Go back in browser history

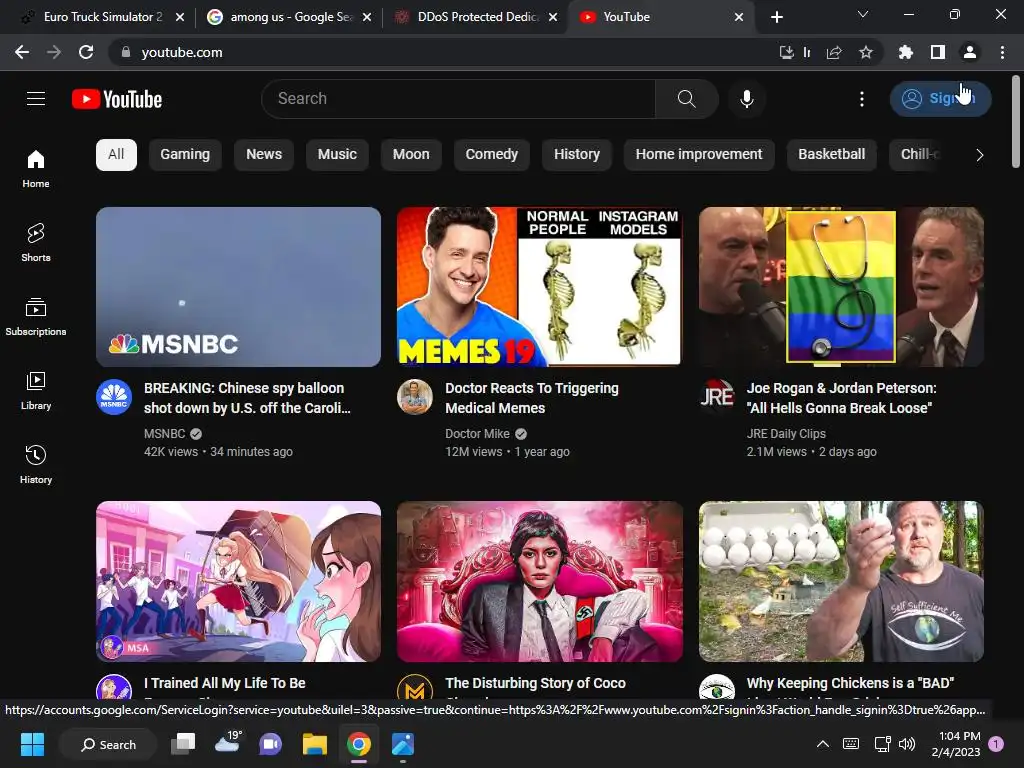pyautogui.click(x=22, y=52)
